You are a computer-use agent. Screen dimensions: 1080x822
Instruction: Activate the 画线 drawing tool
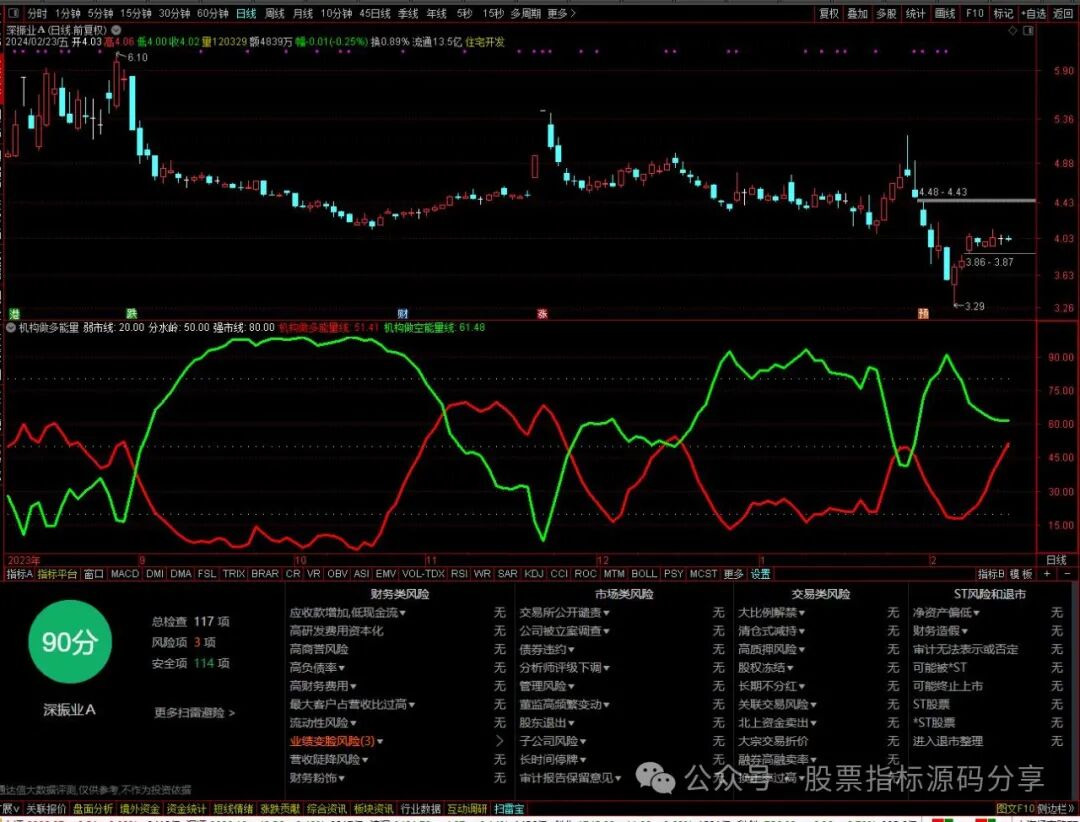[x=945, y=13]
